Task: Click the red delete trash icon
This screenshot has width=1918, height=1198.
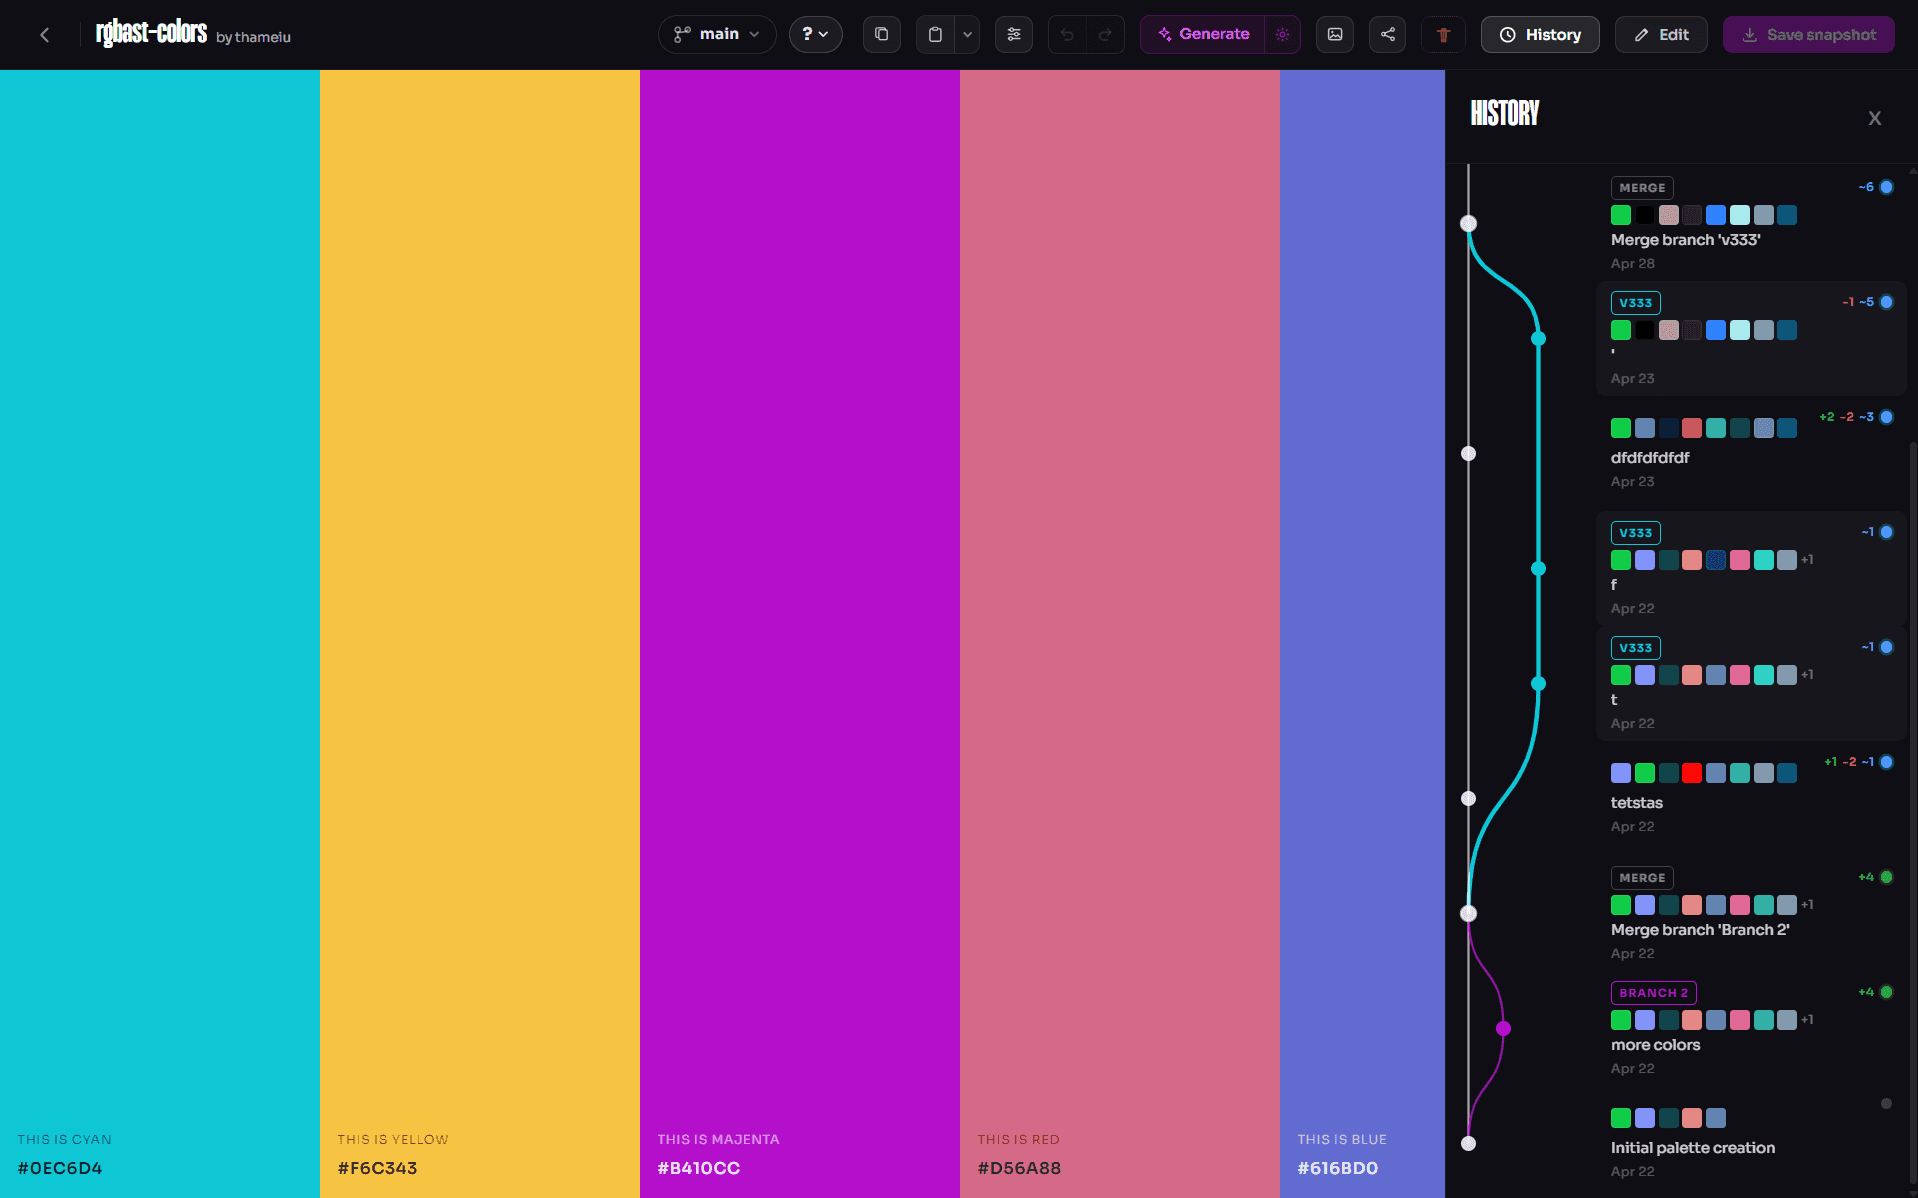Action: pyautogui.click(x=1443, y=34)
